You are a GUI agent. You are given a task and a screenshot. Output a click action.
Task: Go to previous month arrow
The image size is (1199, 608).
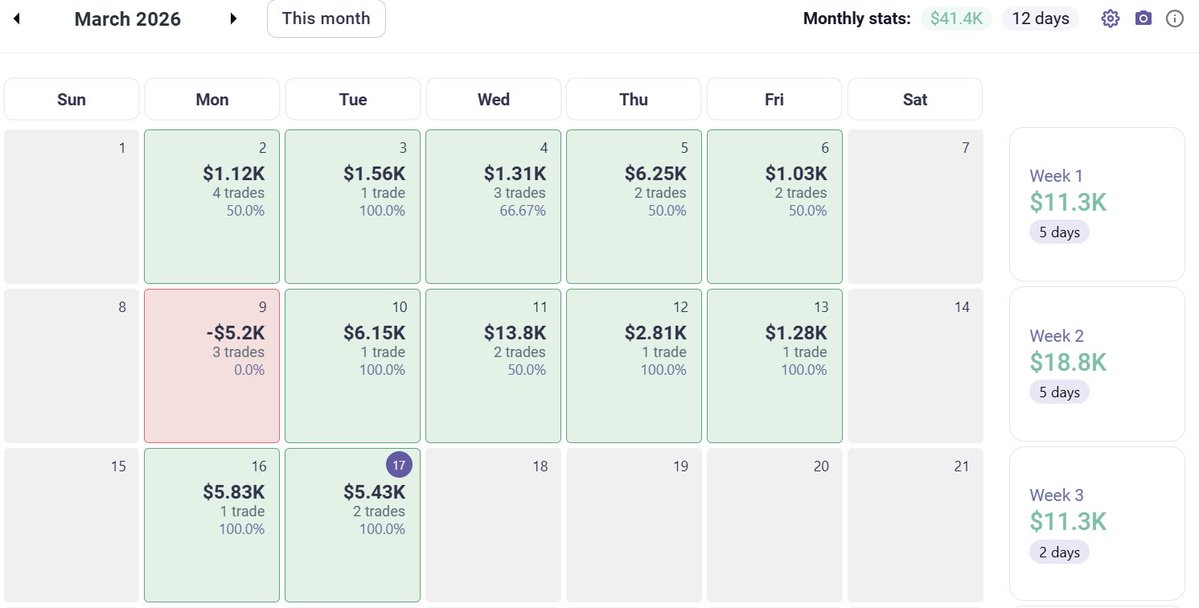coord(17,19)
